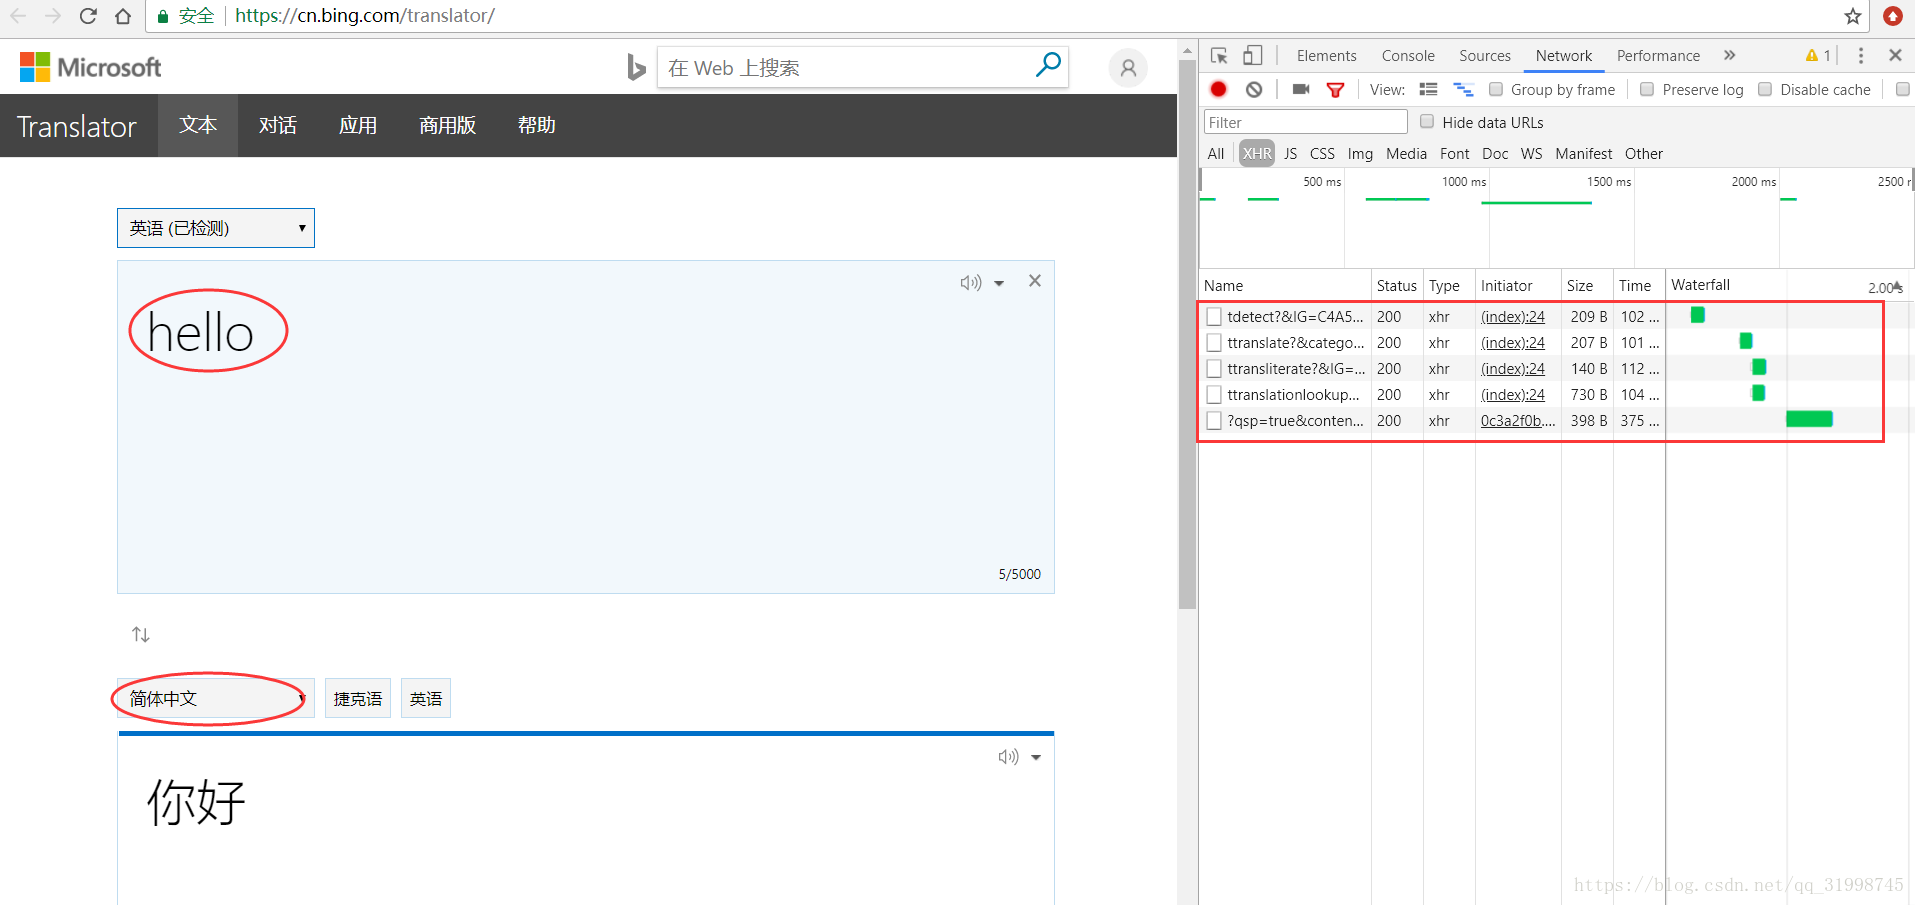Clear the network log
This screenshot has width=1915, height=905.
(1254, 89)
